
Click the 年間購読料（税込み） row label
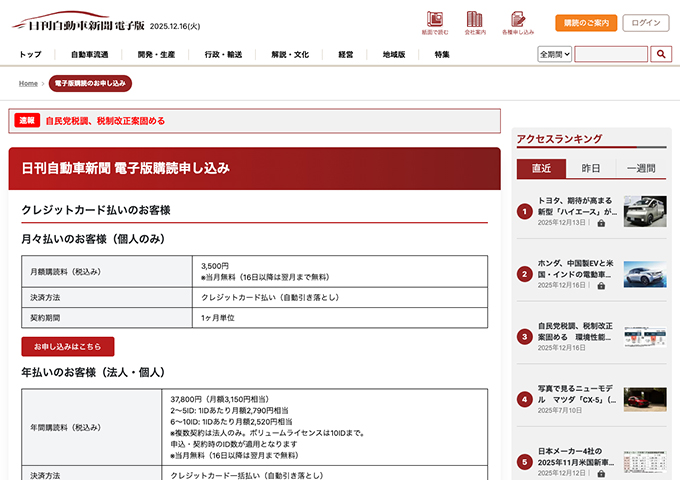[x=65, y=428]
